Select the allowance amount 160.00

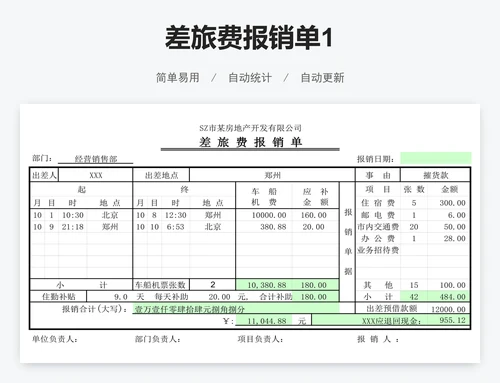[313, 215]
